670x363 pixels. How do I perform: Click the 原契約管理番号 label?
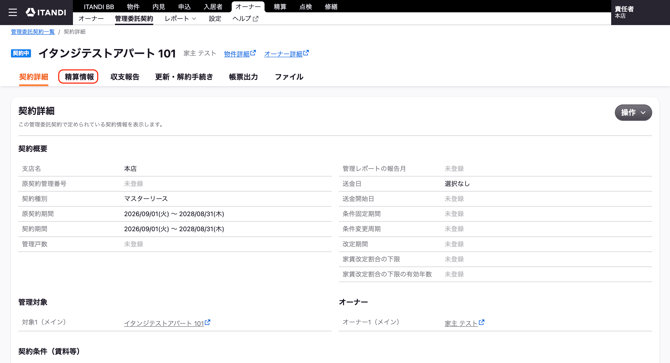click(x=44, y=184)
